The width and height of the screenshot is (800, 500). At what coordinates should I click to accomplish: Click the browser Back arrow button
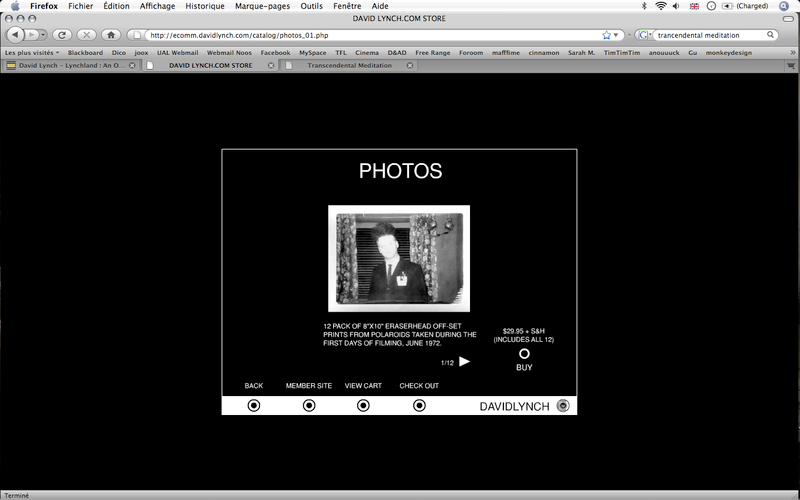click(x=15, y=35)
